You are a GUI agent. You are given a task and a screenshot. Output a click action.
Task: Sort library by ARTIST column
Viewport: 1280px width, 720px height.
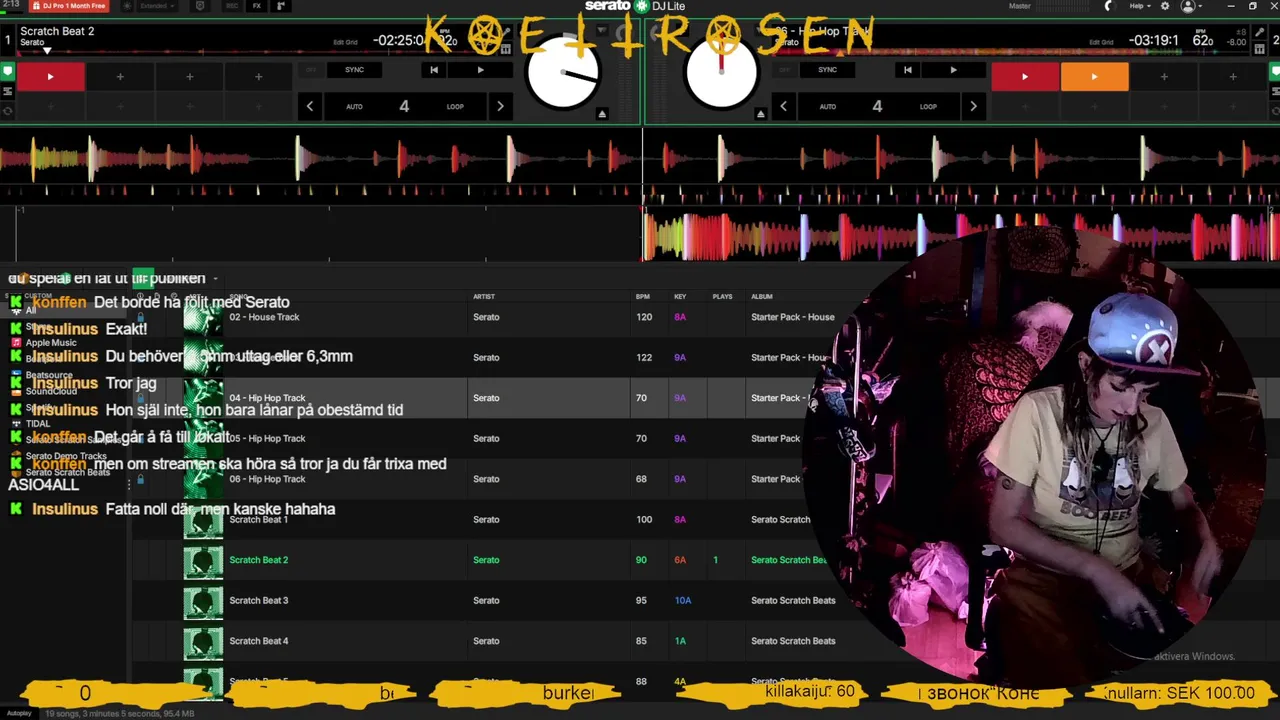point(484,296)
